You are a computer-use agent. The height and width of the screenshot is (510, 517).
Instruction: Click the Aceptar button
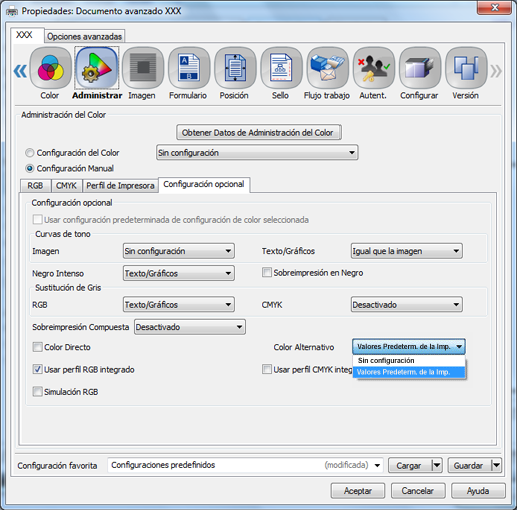point(358,491)
